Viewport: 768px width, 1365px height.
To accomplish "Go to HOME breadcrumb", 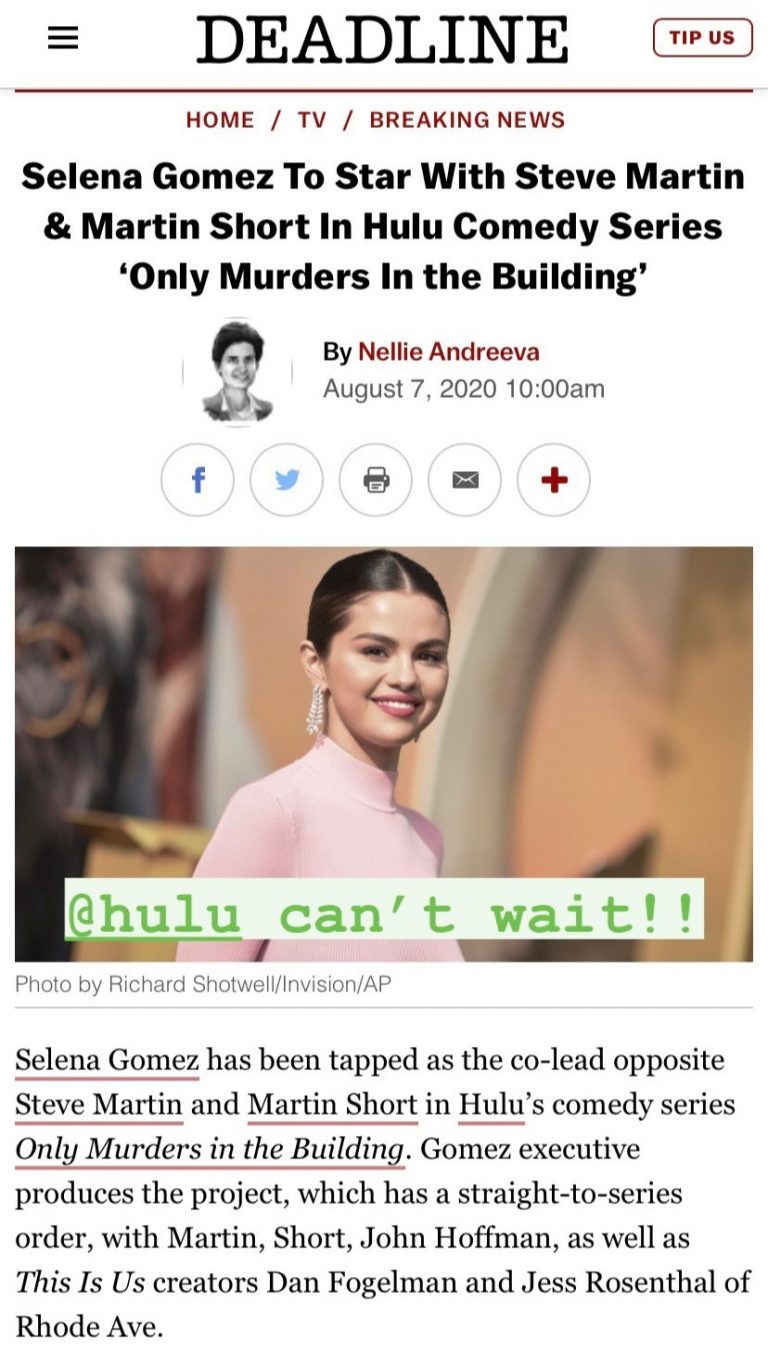I will [220, 120].
